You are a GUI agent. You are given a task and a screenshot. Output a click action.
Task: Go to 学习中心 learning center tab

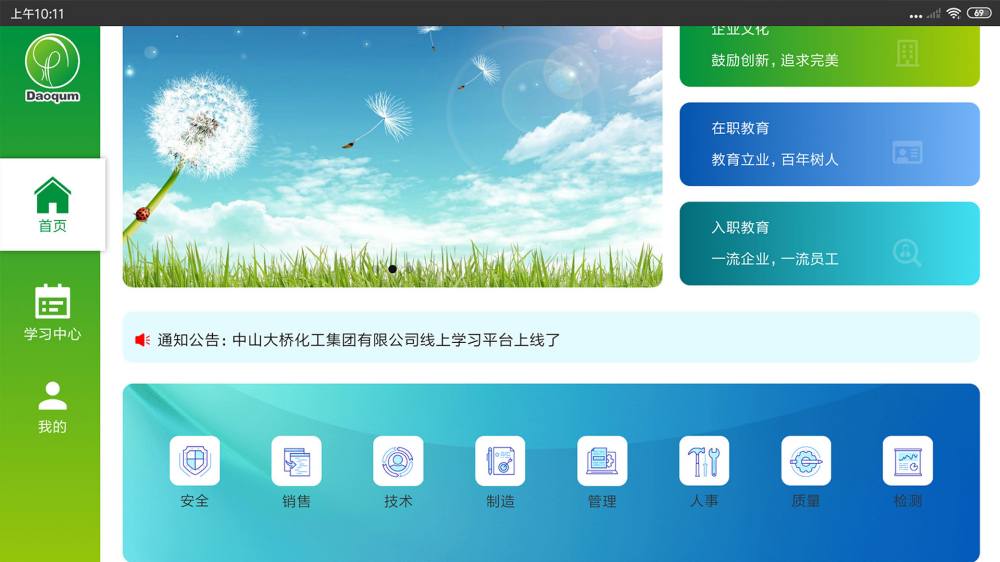click(52, 312)
